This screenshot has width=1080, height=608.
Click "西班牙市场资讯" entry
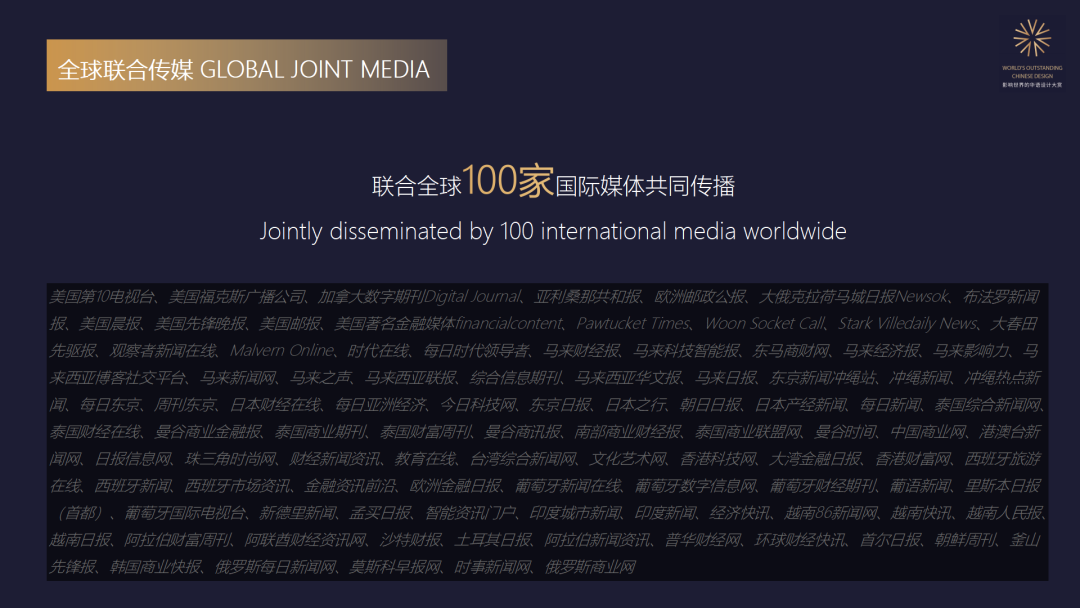[238, 486]
